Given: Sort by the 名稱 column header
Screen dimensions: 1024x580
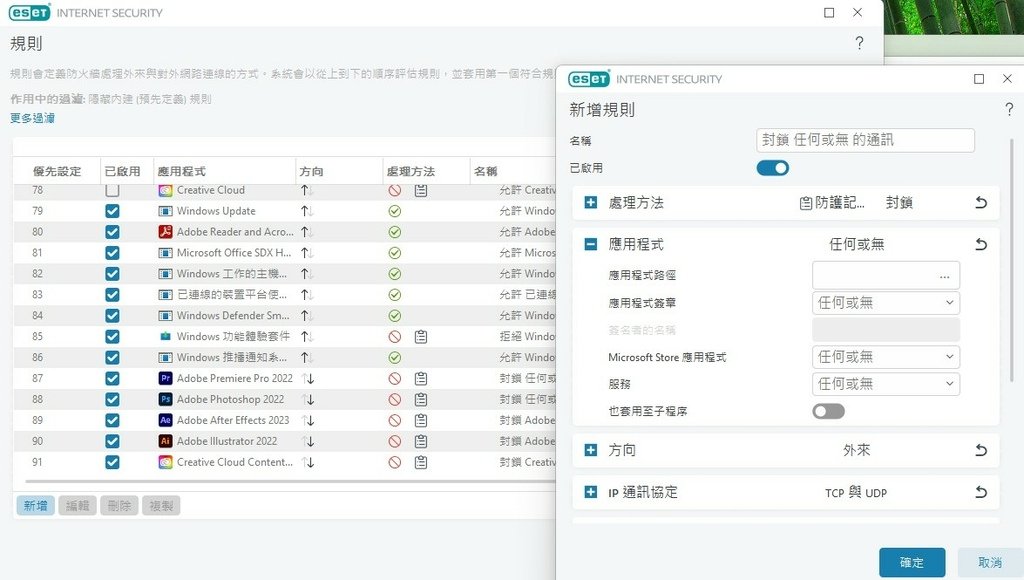Looking at the screenshot, I should click(485, 171).
